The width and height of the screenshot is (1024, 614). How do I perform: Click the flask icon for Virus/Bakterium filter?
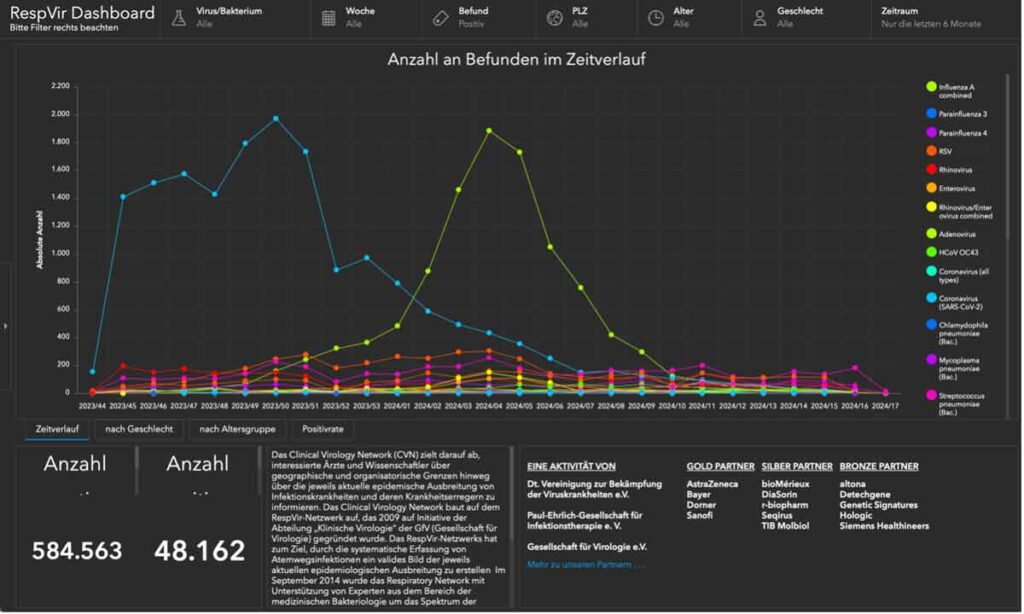(x=178, y=18)
